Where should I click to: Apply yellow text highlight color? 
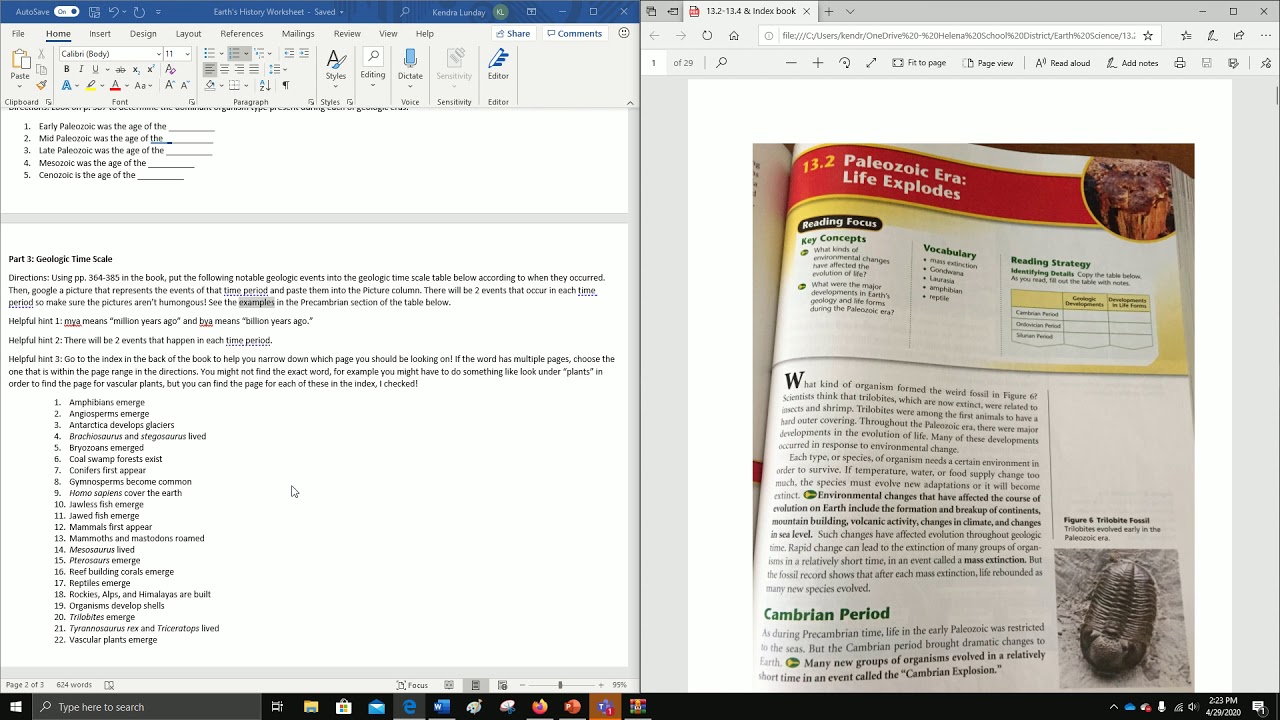pos(91,85)
